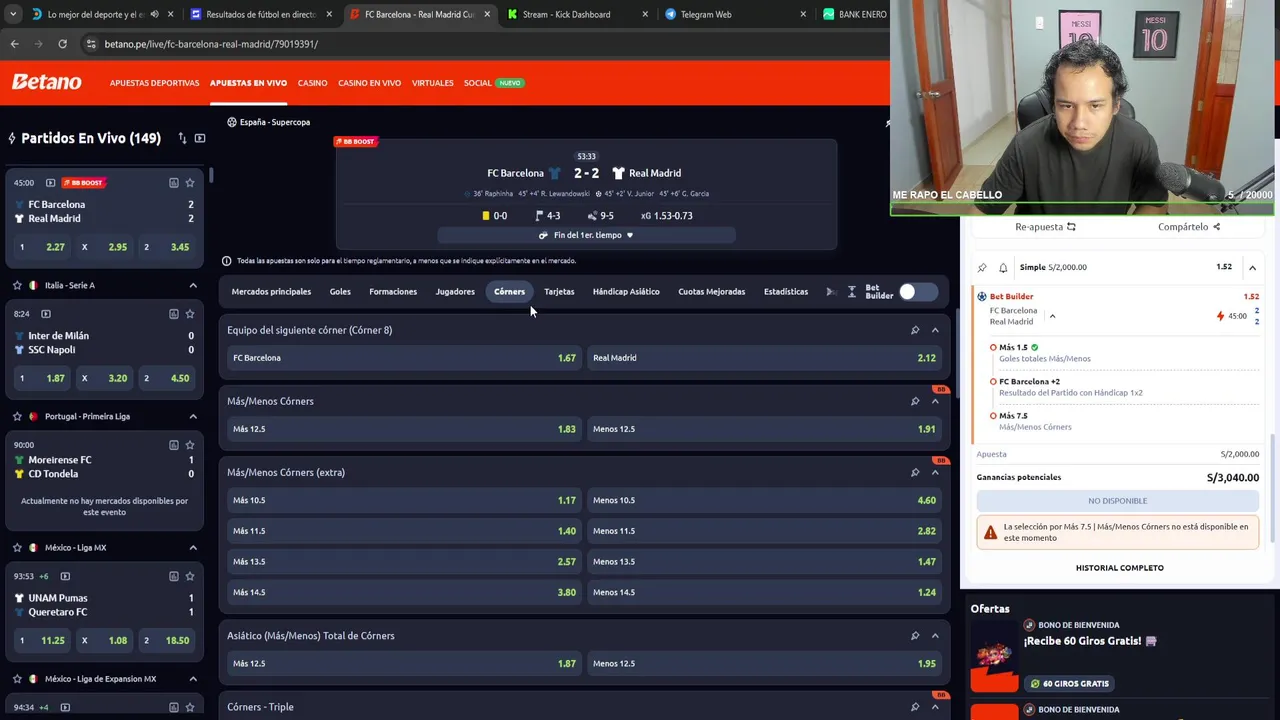Favorite the Inter de Milán match star

click(190, 314)
